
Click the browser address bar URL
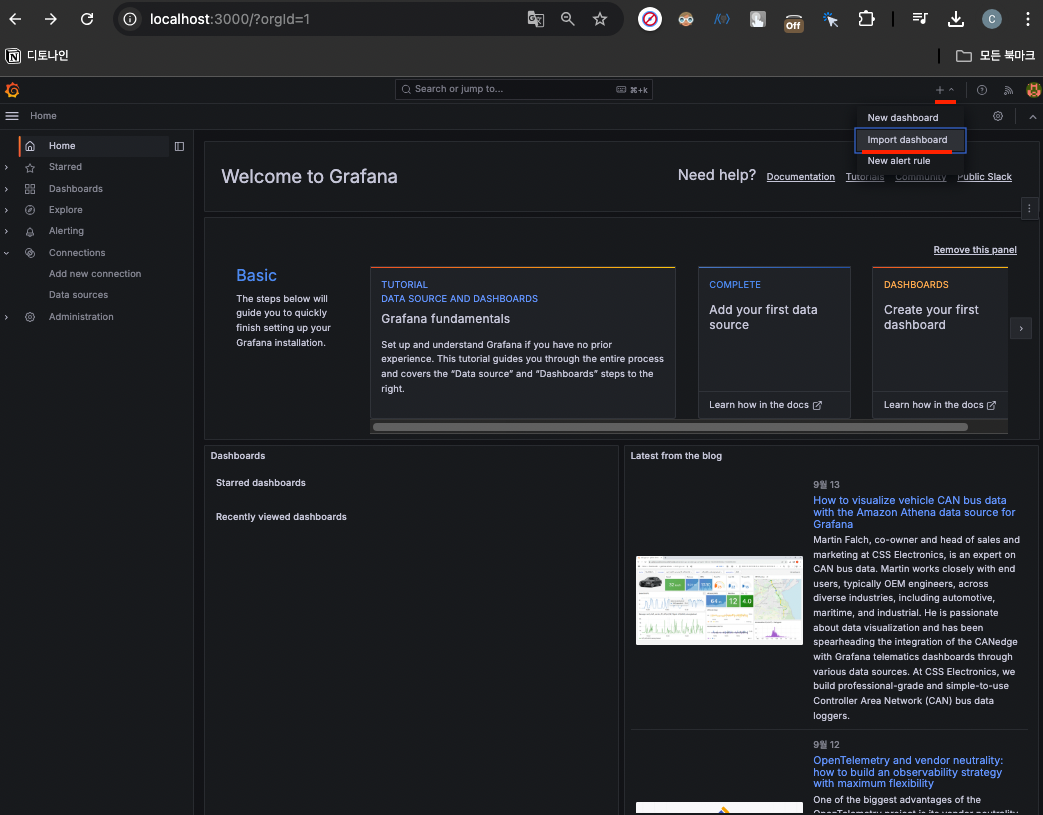click(229, 19)
